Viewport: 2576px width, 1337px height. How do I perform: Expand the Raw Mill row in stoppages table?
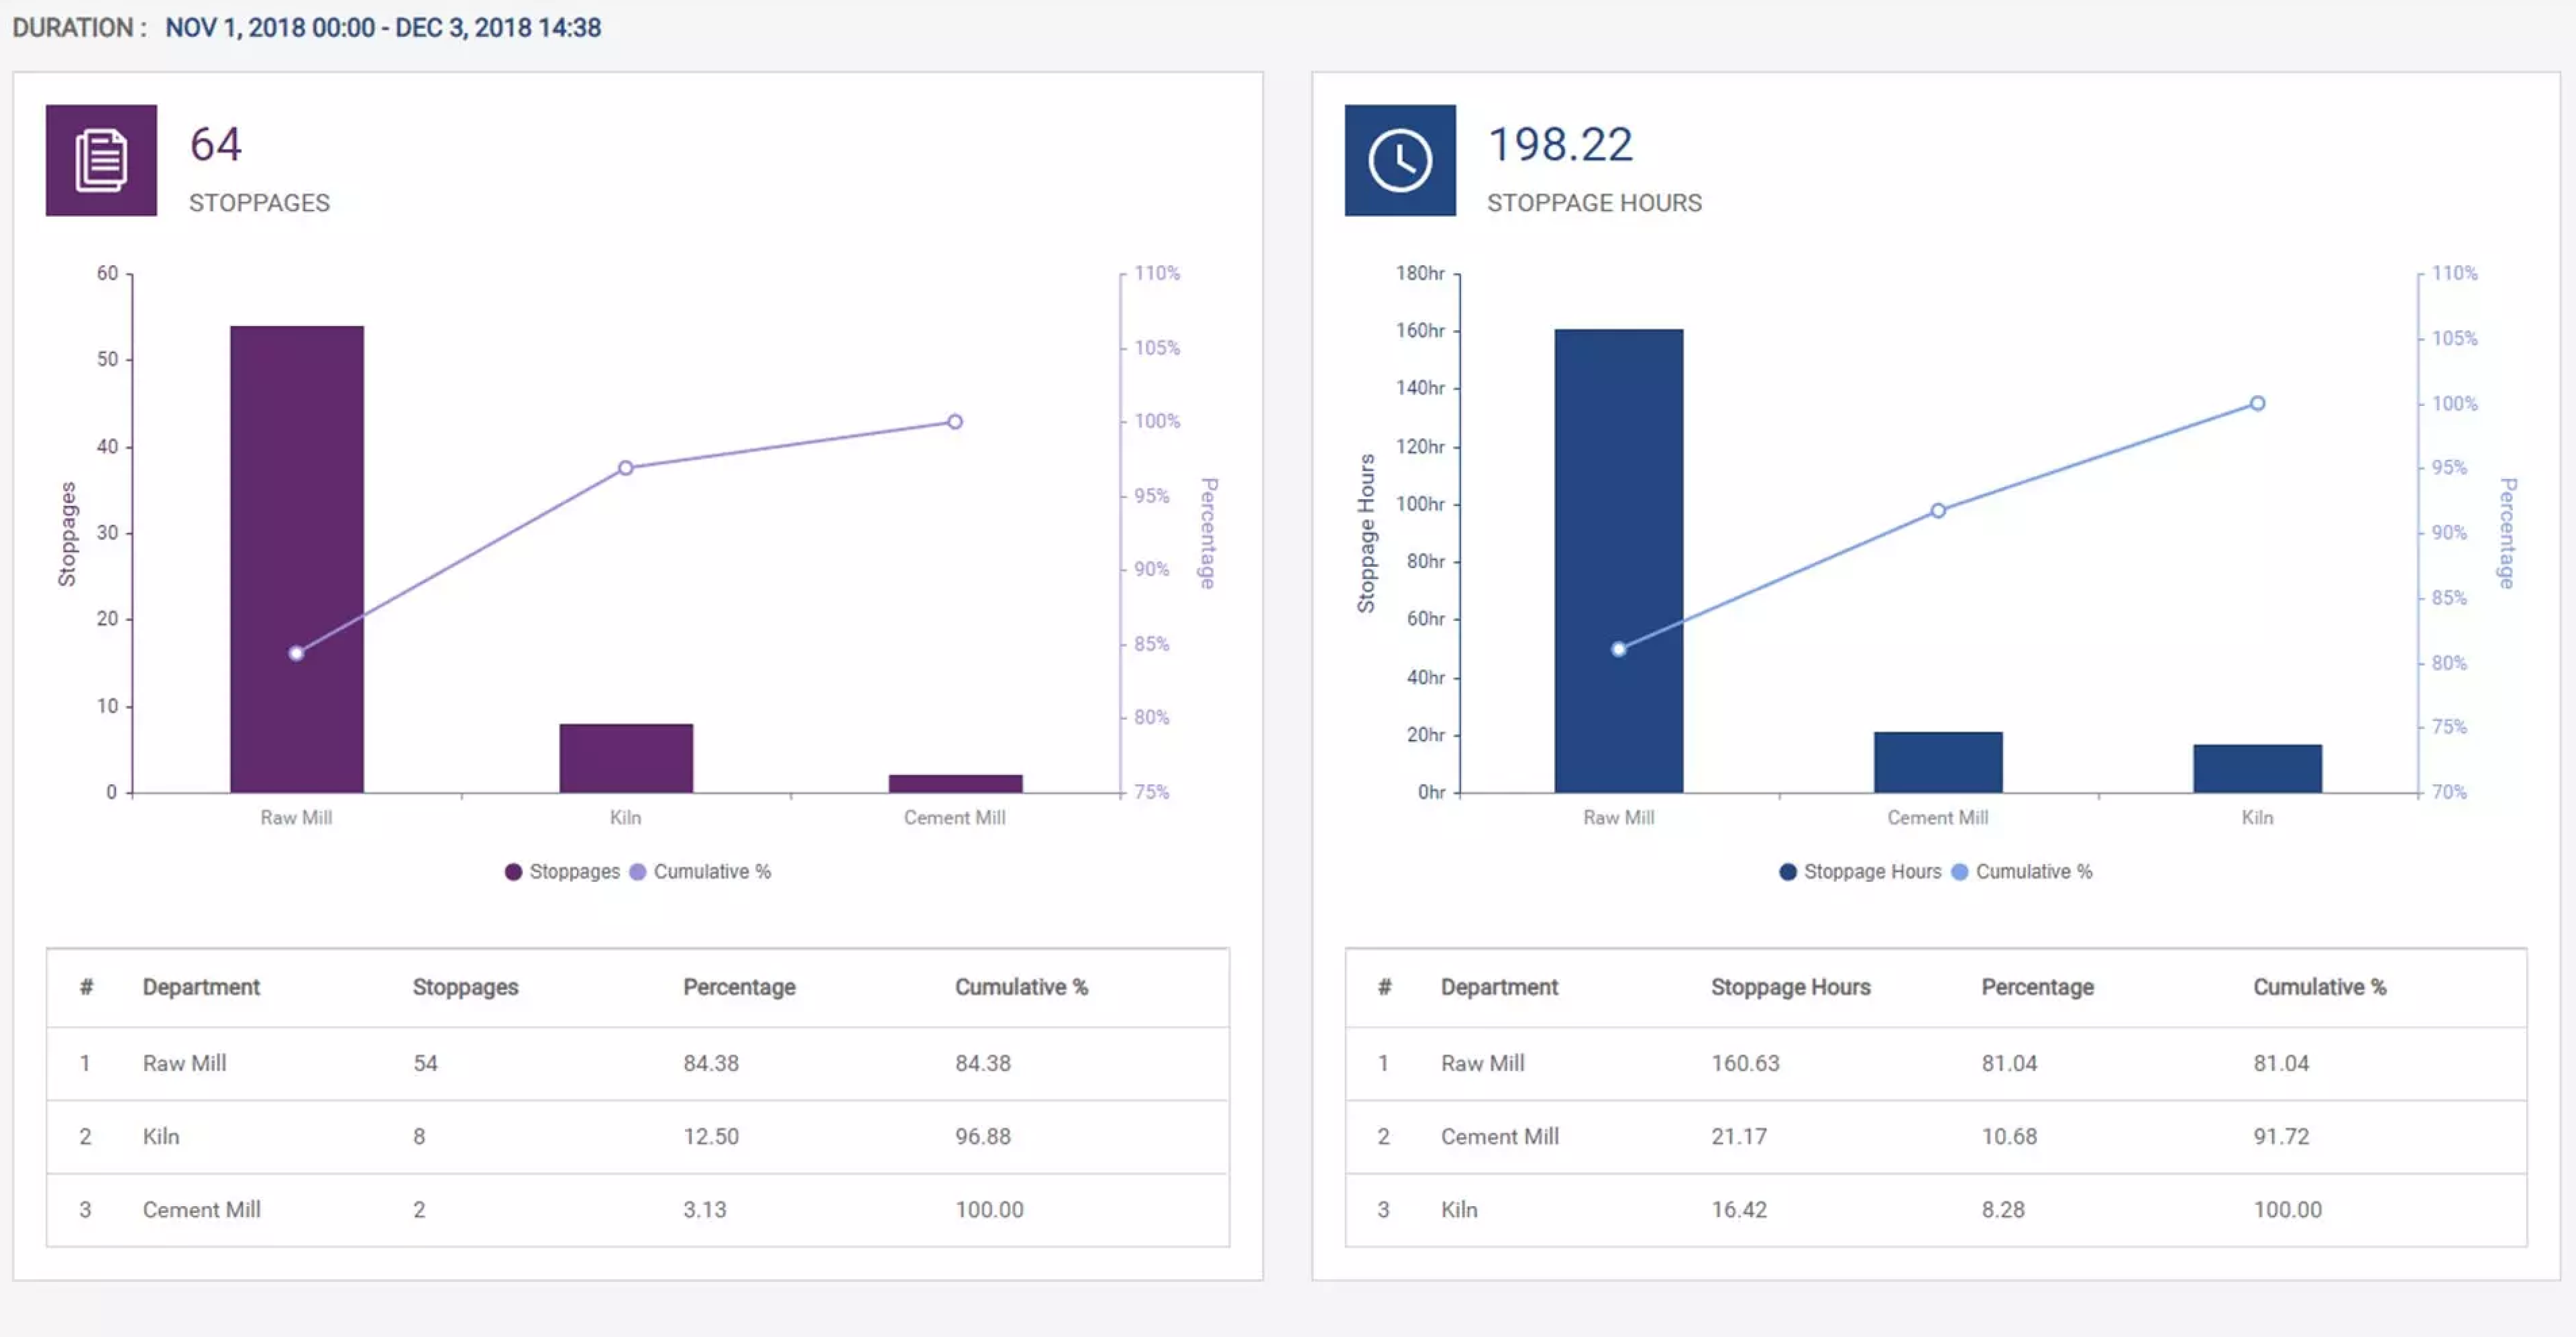(185, 1063)
